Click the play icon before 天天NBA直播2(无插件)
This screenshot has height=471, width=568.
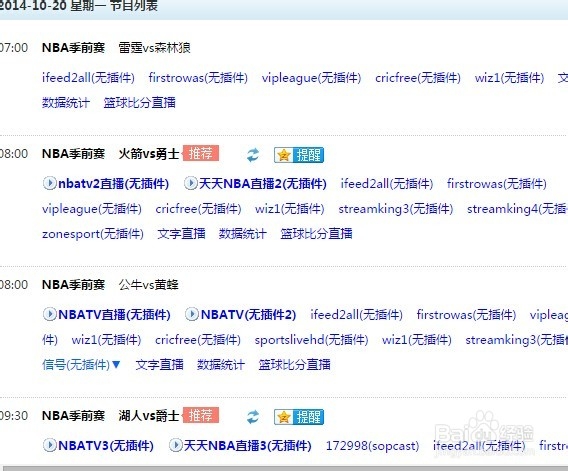click(x=190, y=183)
